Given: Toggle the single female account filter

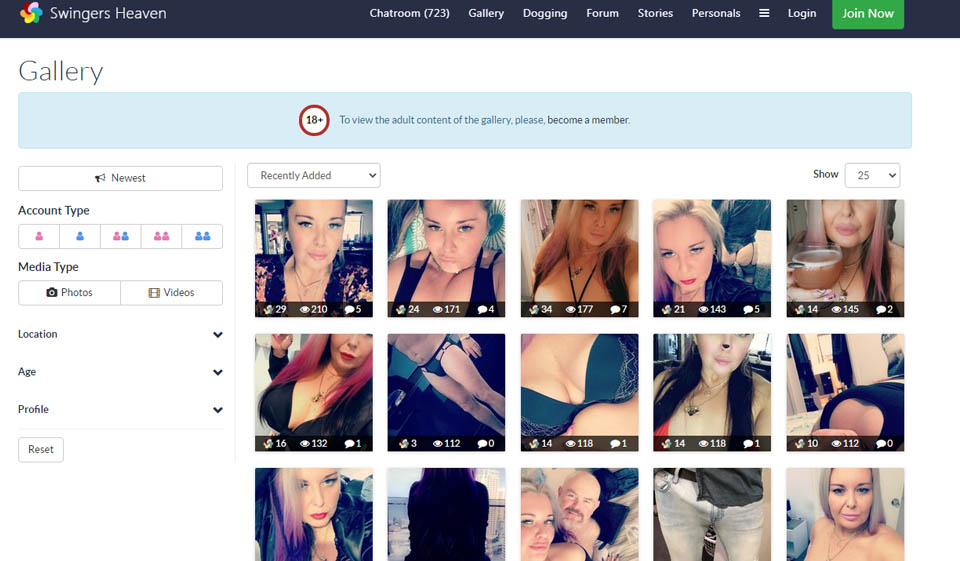Looking at the screenshot, I should (39, 236).
